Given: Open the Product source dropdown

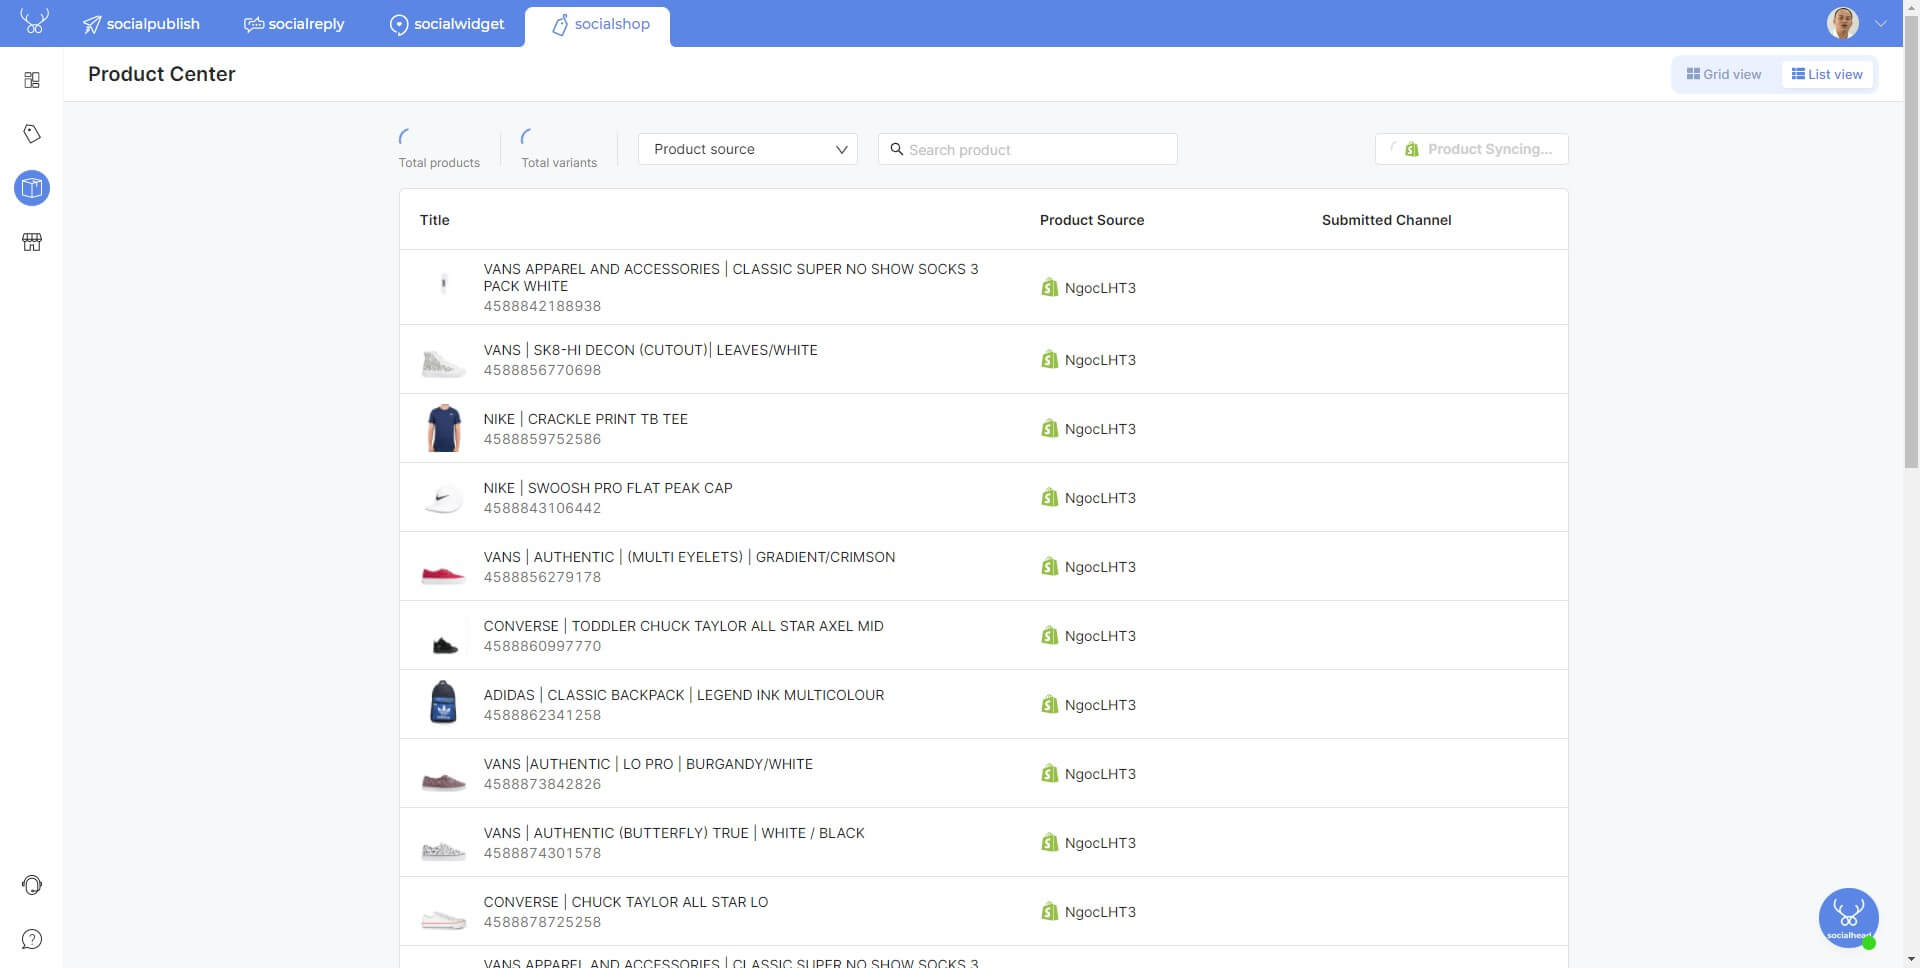Looking at the screenshot, I should (748, 149).
